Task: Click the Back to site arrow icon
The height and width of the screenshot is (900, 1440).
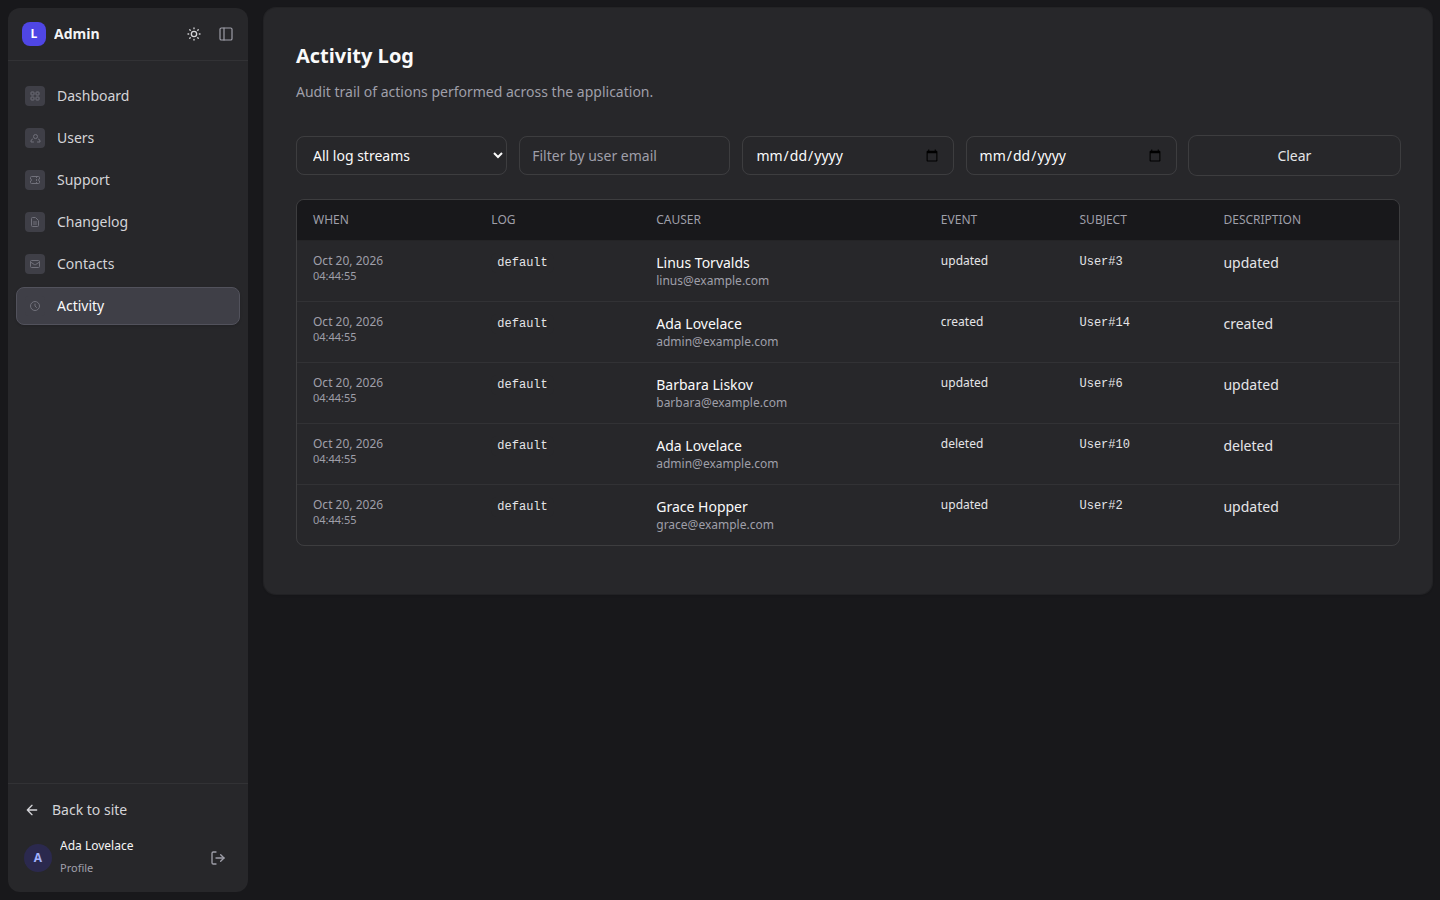Action: tap(32, 810)
